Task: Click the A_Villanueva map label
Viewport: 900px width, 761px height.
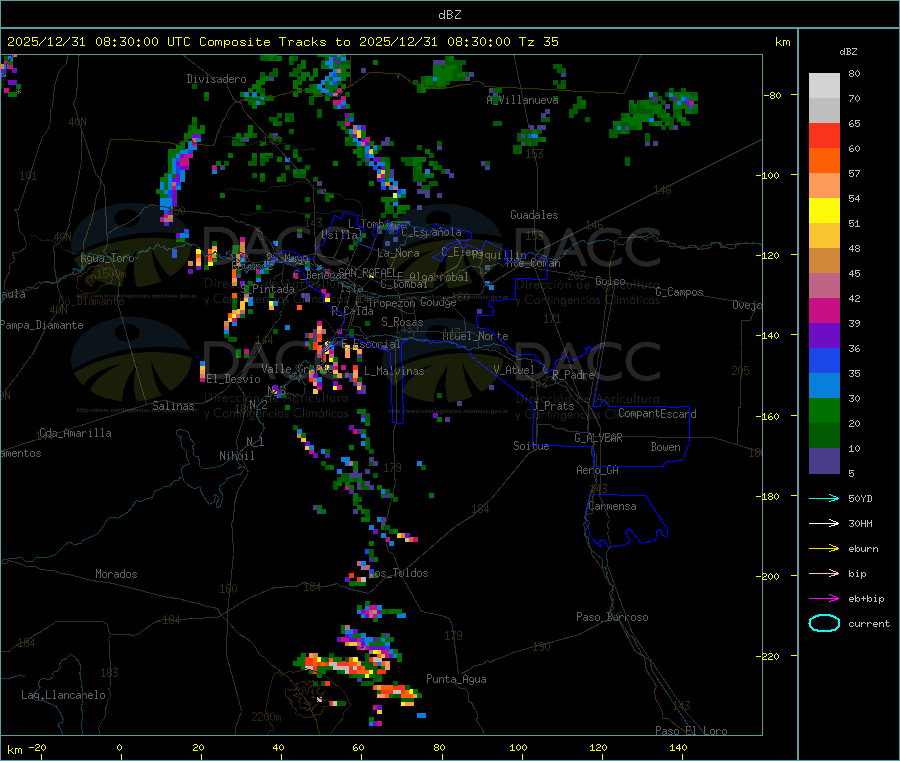Action: click(522, 100)
